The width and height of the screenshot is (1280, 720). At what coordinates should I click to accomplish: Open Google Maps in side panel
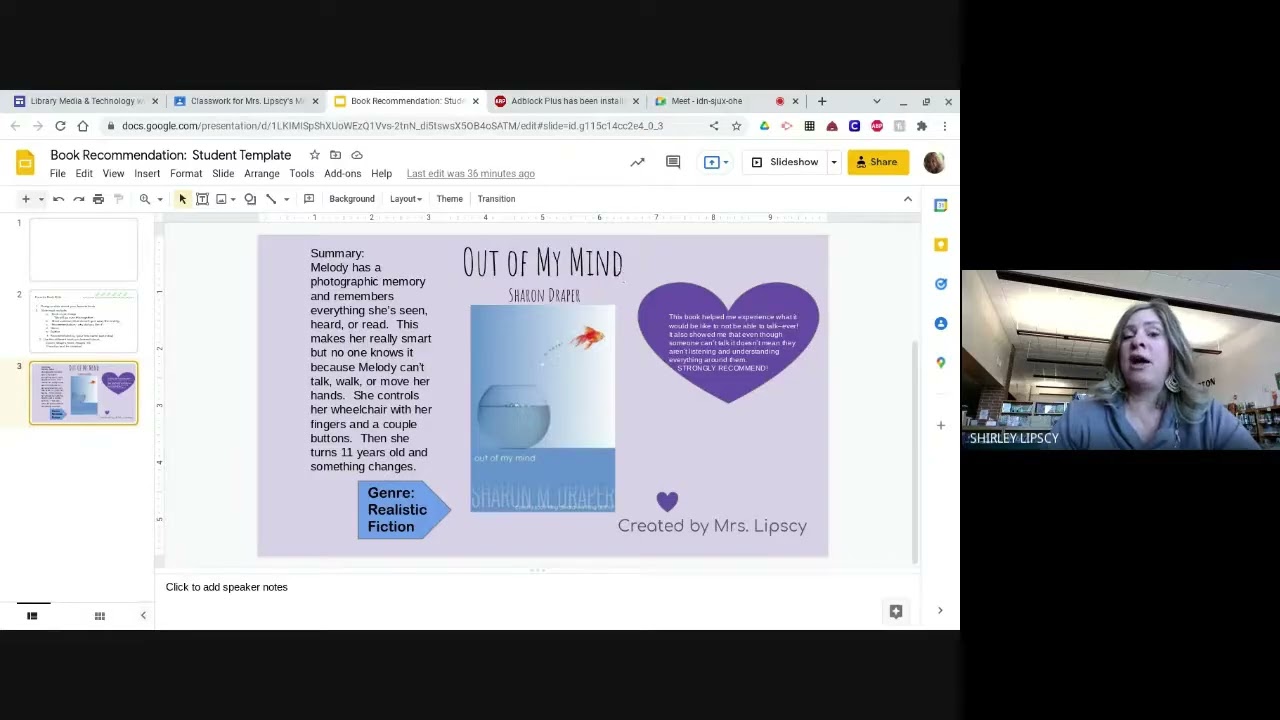[941, 362]
